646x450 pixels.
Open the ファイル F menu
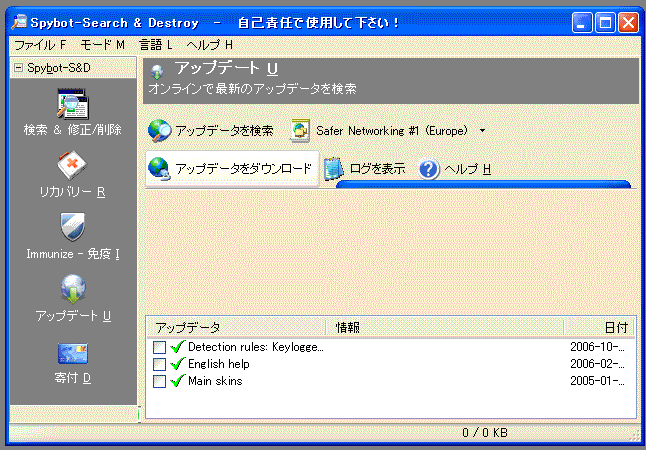(x=40, y=45)
